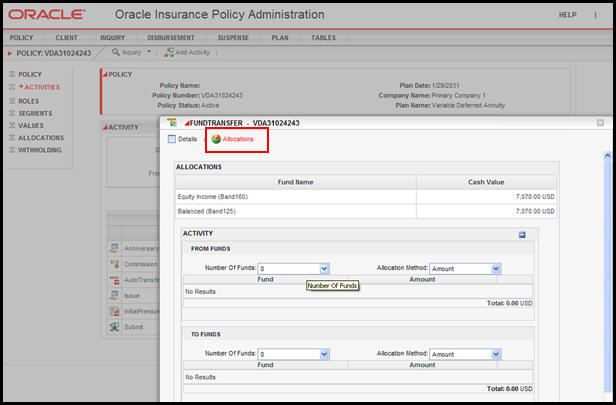Switch to the Details tab

tap(183, 139)
